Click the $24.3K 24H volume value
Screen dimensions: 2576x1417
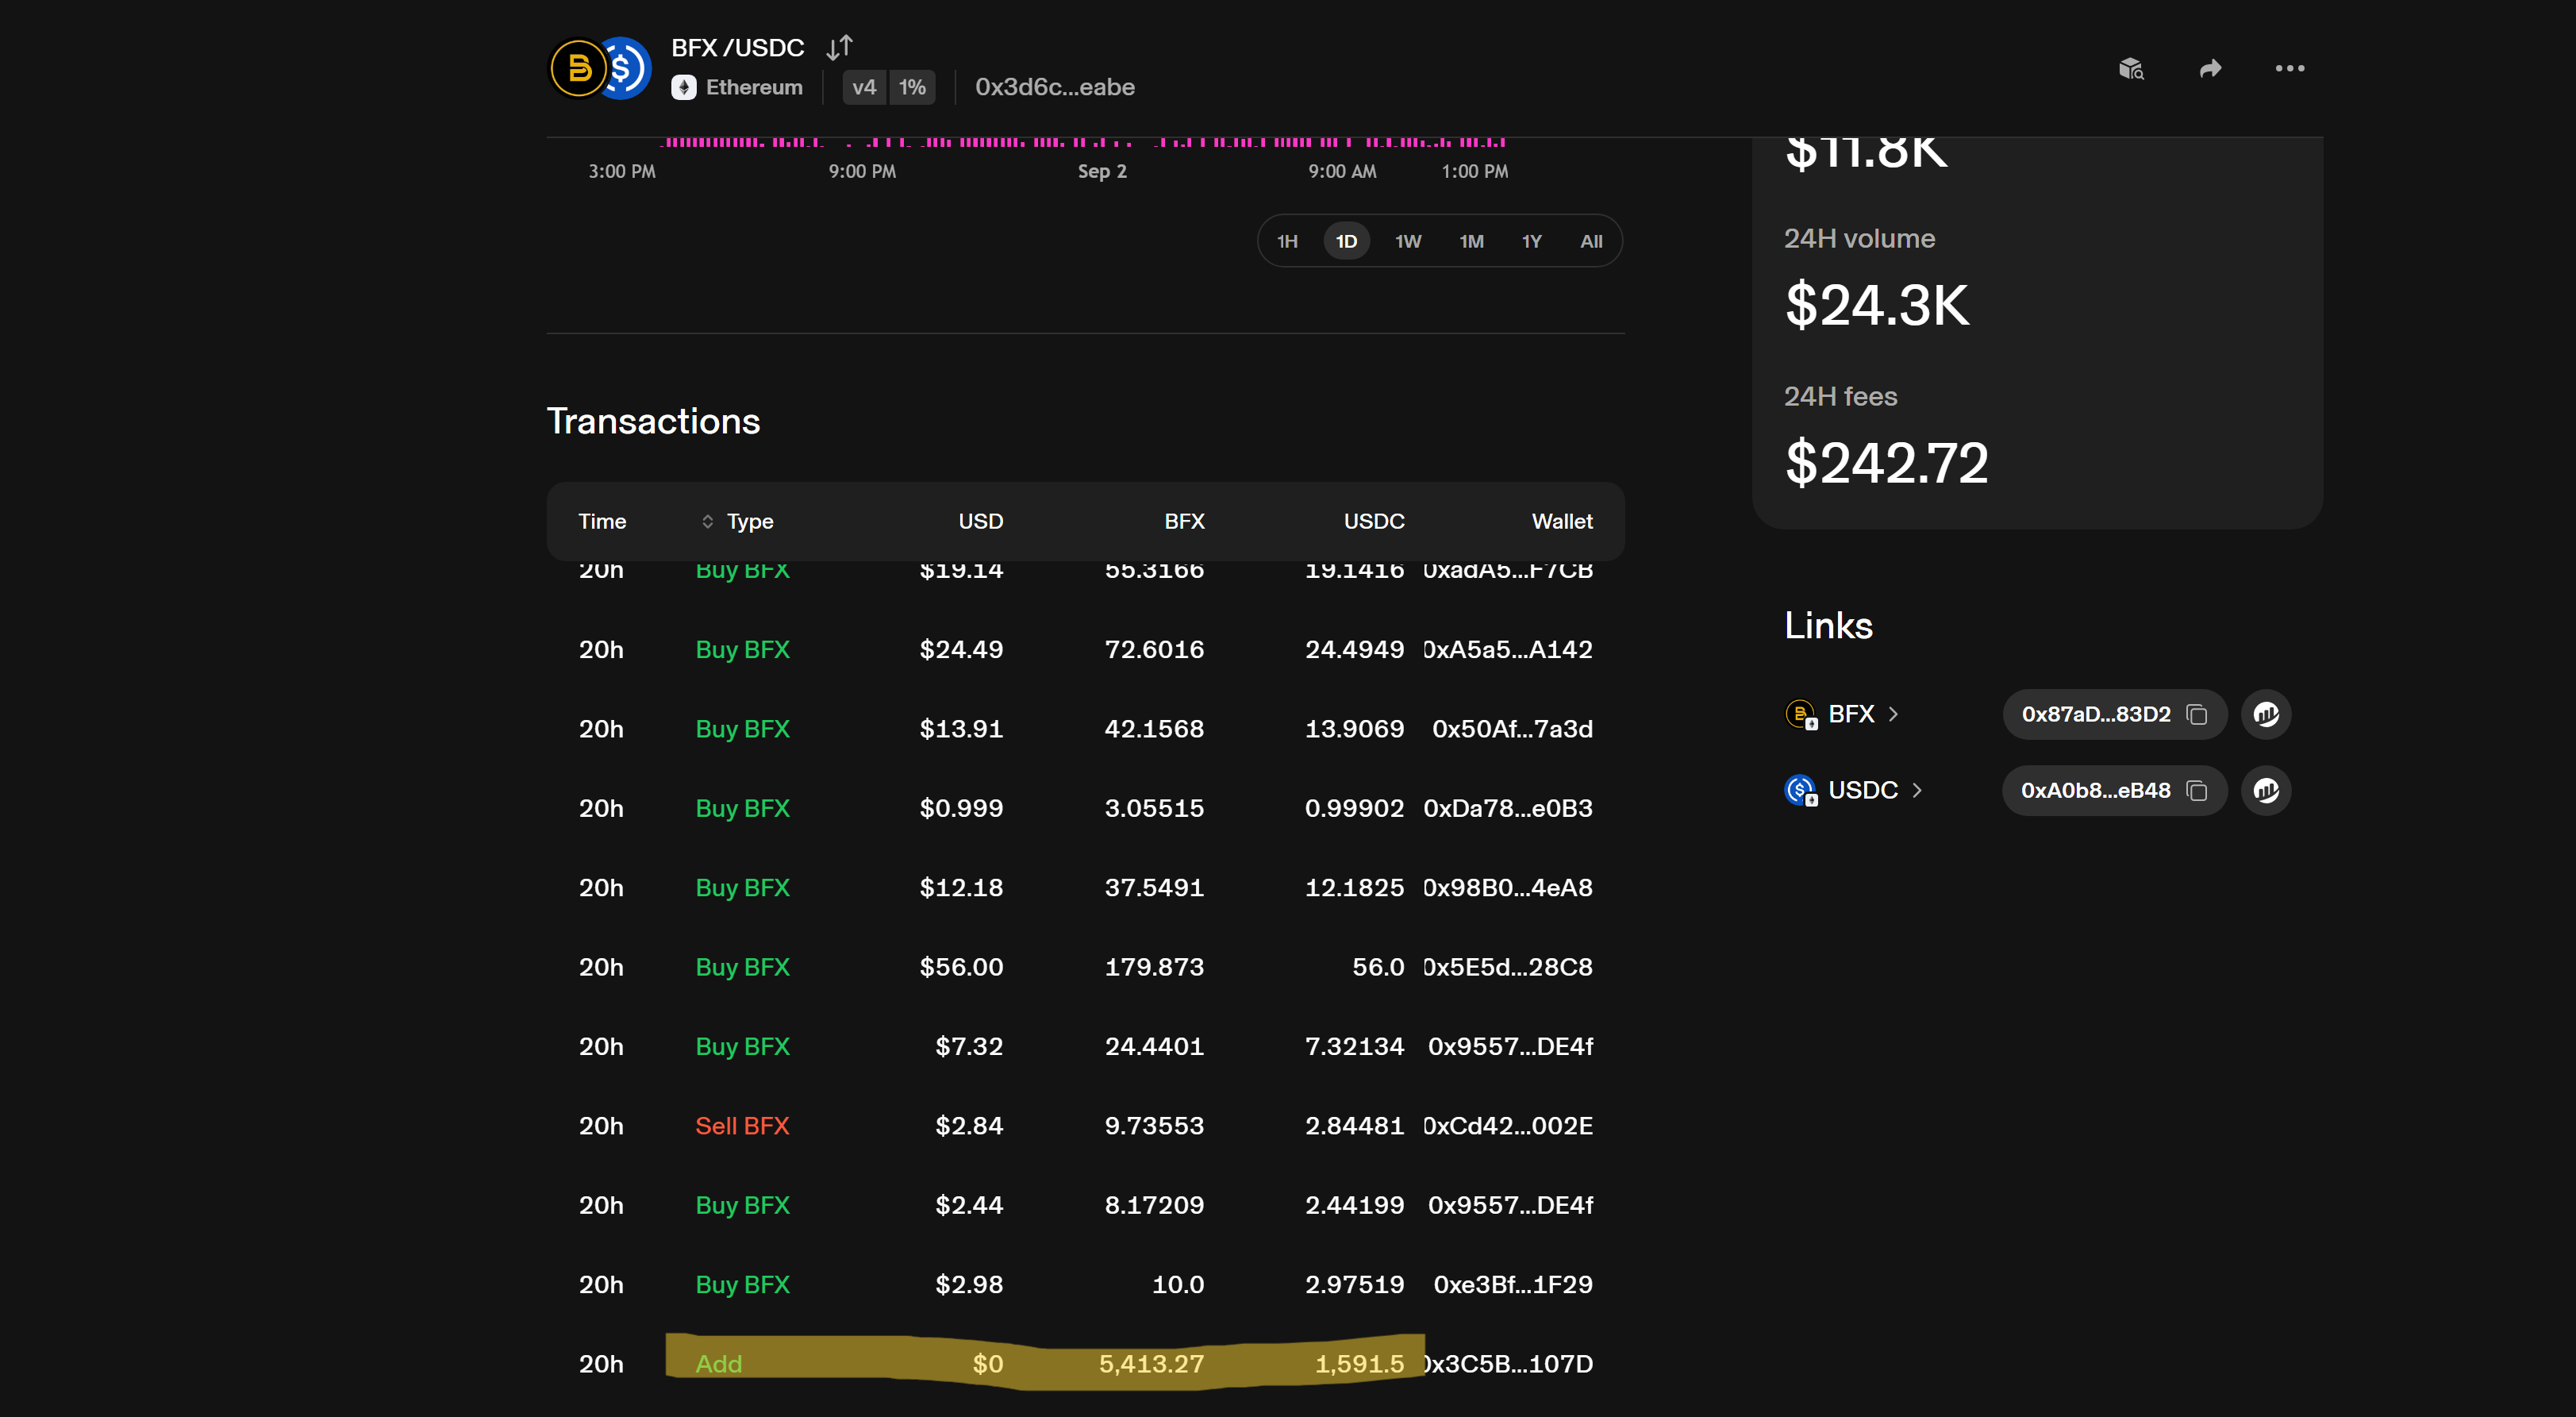click(1877, 305)
